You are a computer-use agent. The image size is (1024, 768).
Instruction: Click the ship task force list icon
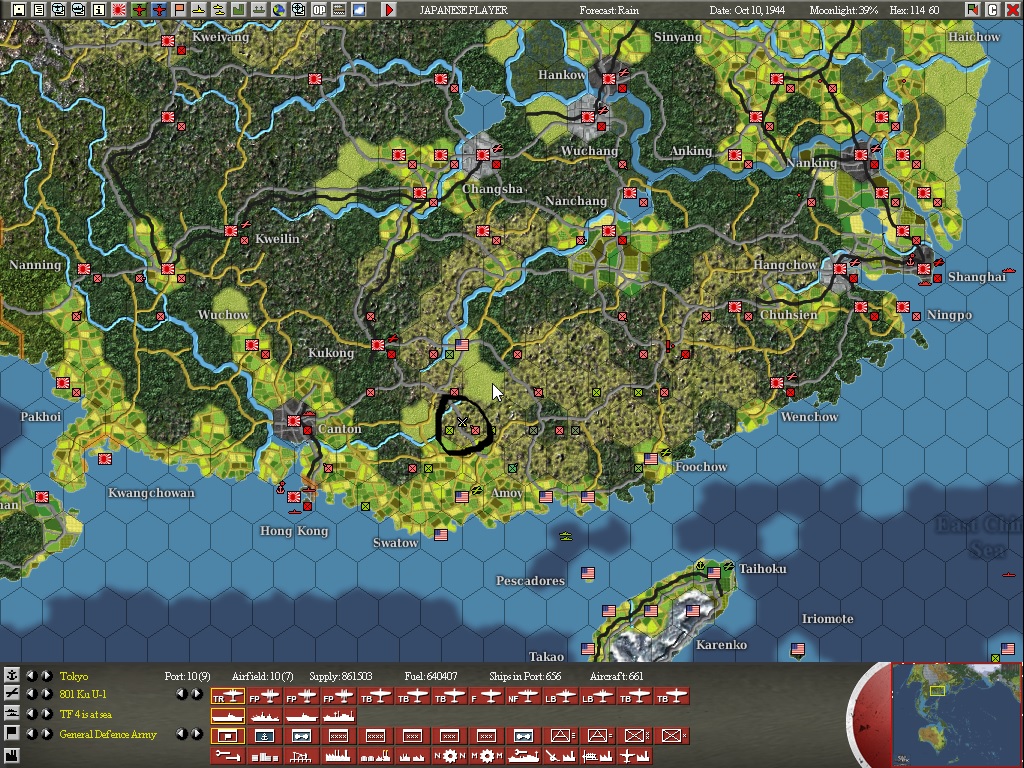click(x=11, y=714)
